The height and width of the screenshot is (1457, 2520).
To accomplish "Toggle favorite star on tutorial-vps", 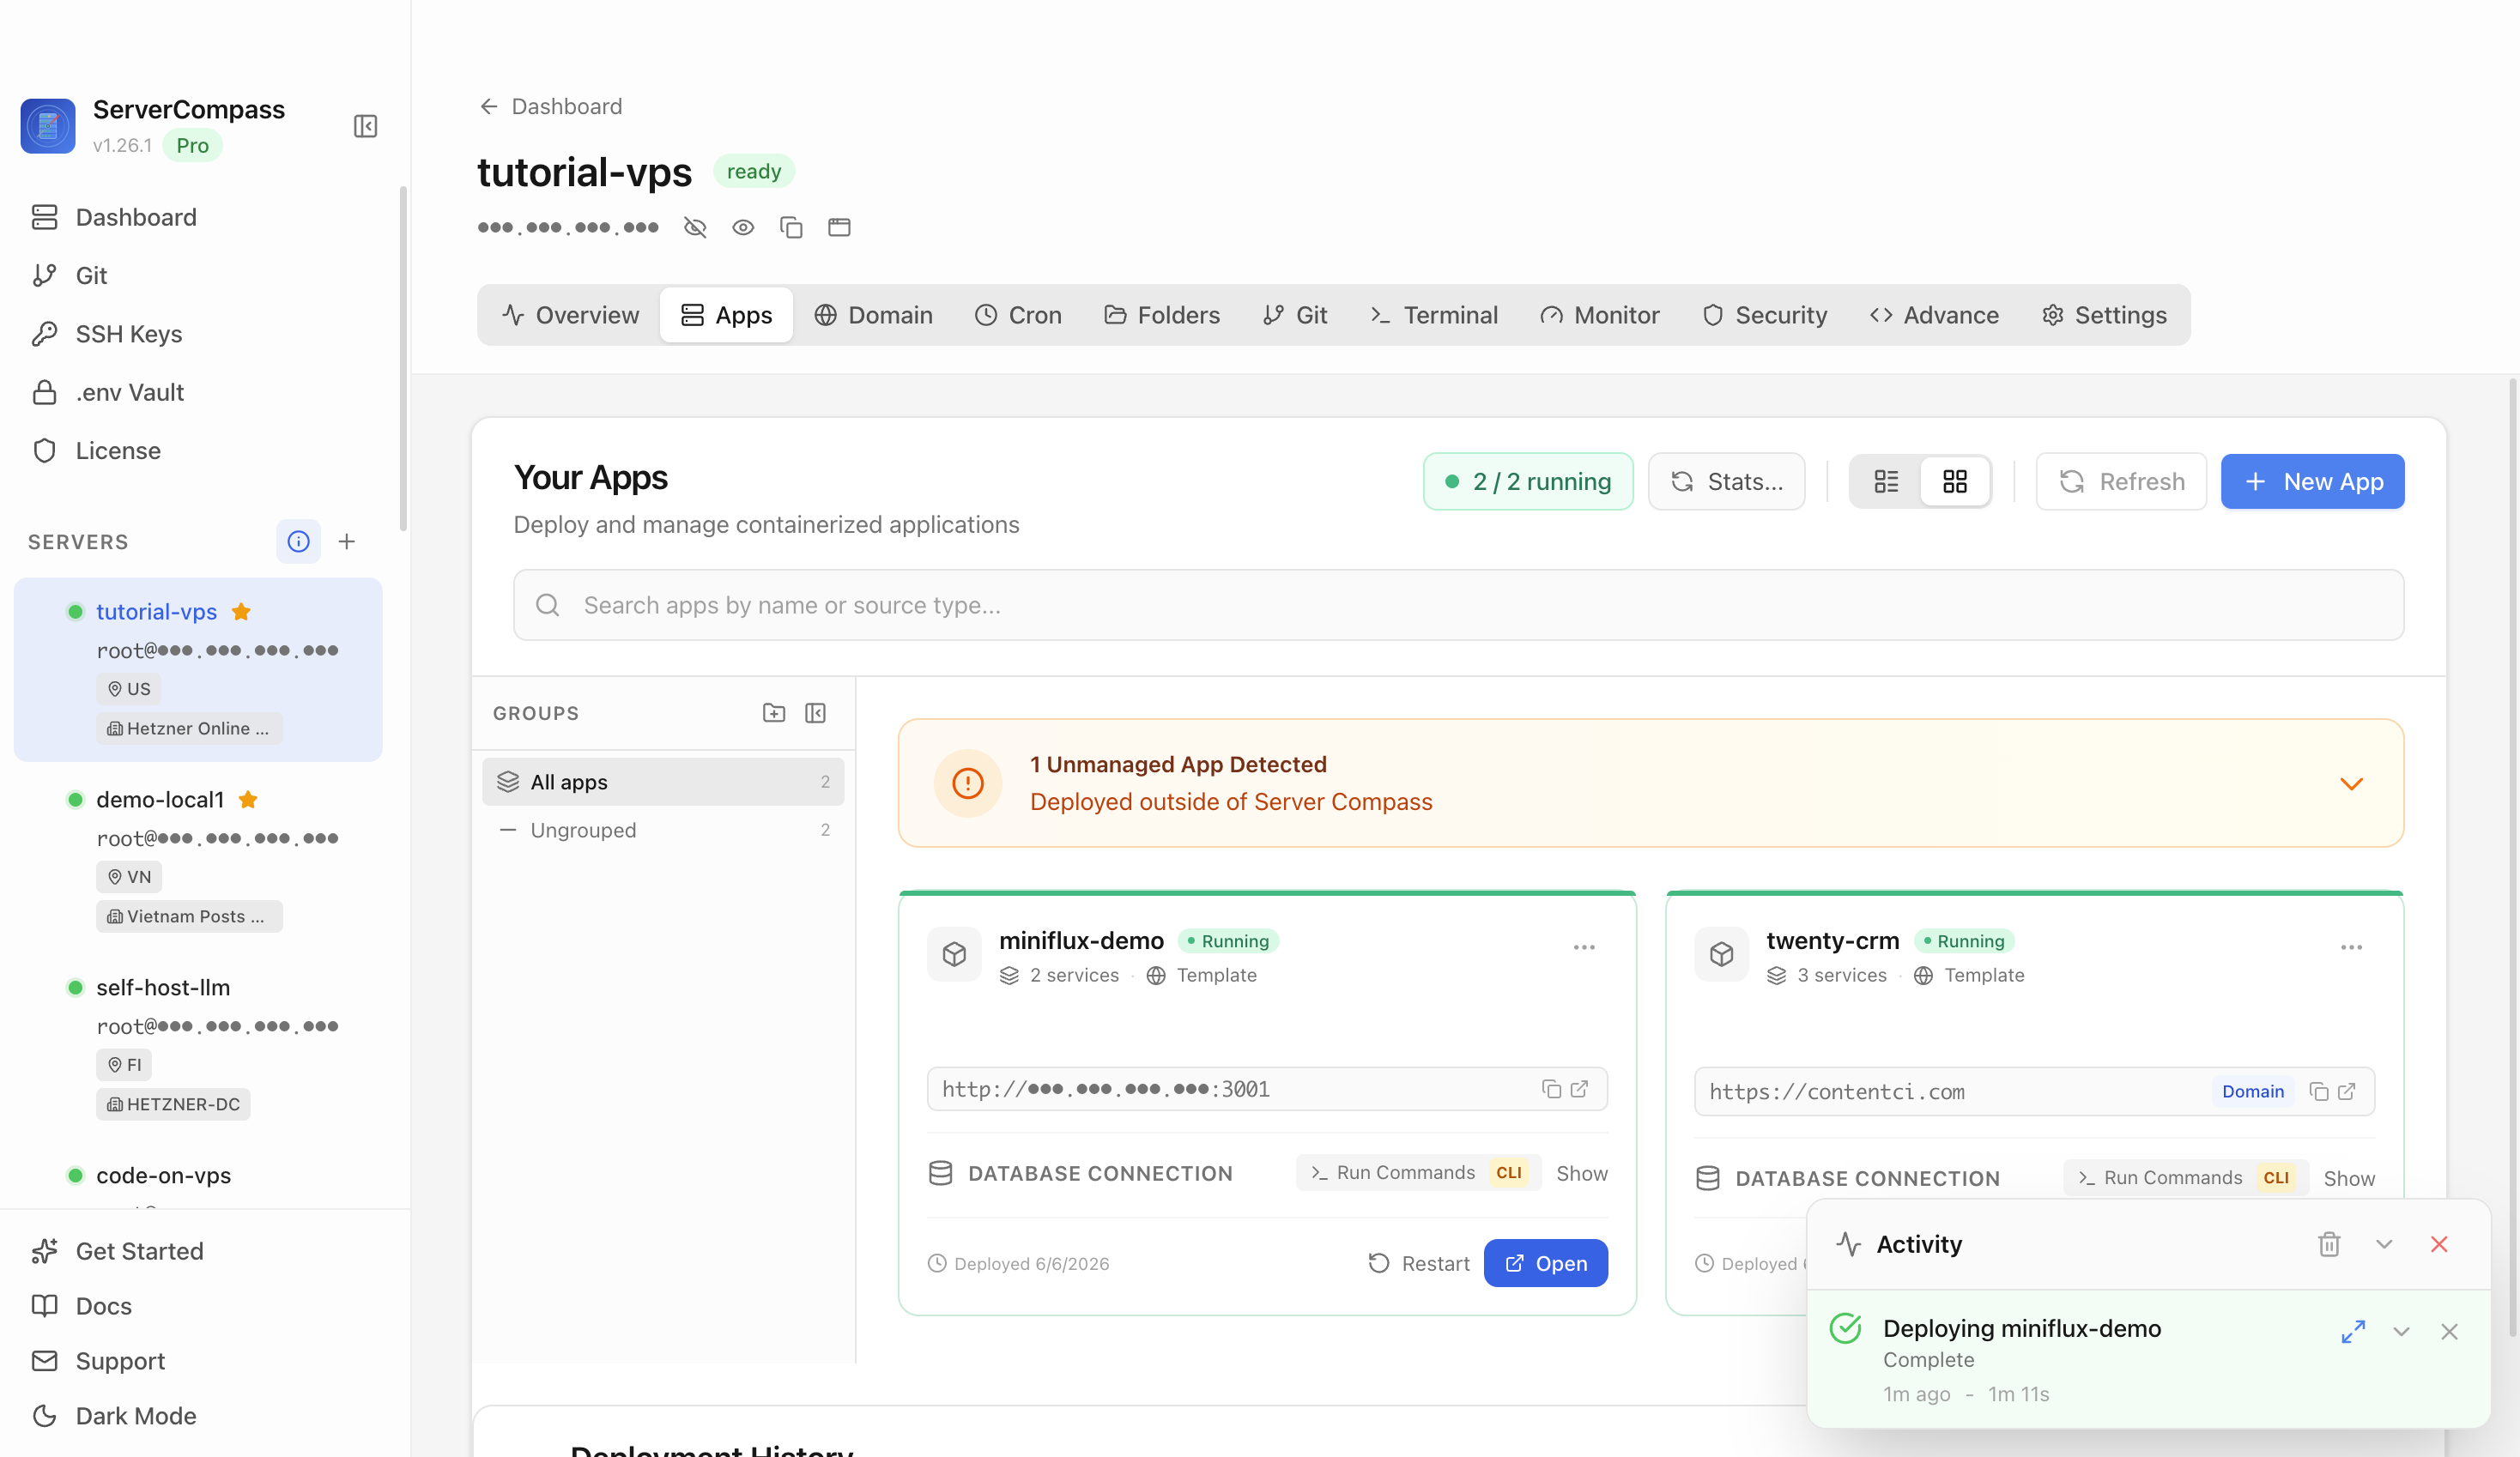I will pos(241,612).
